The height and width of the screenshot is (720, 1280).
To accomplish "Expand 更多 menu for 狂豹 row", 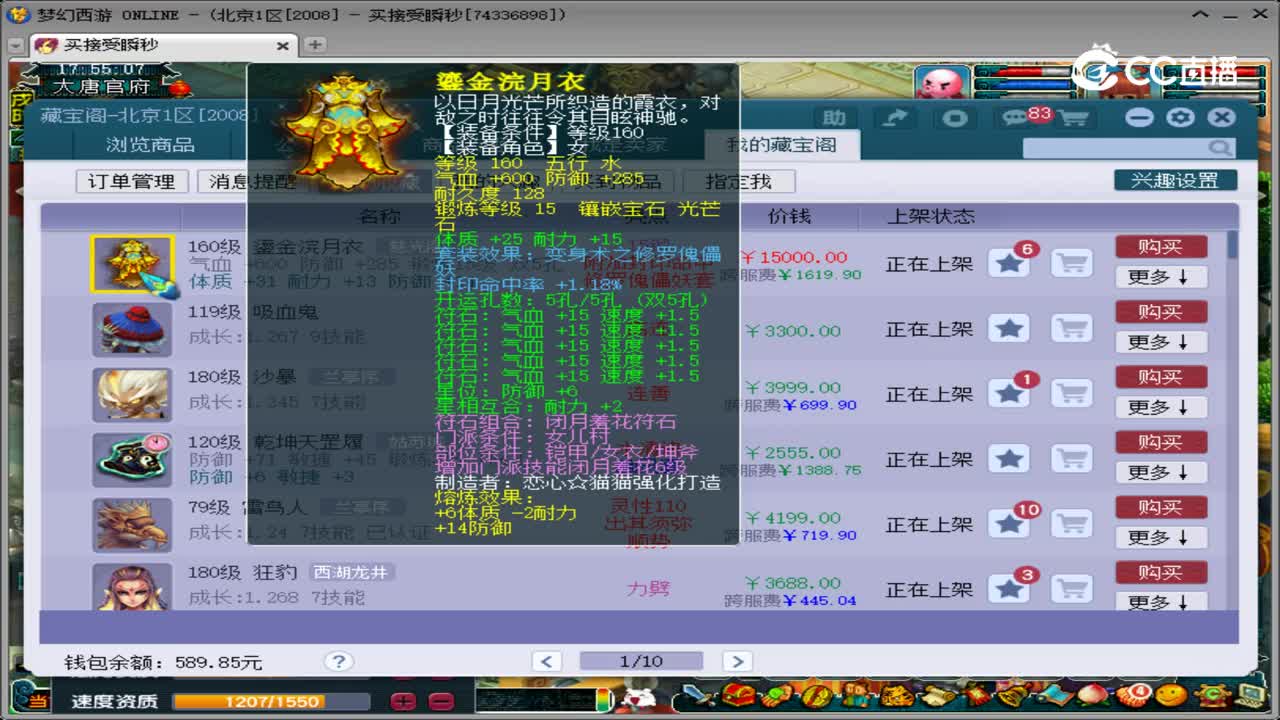I will [x=1161, y=601].
